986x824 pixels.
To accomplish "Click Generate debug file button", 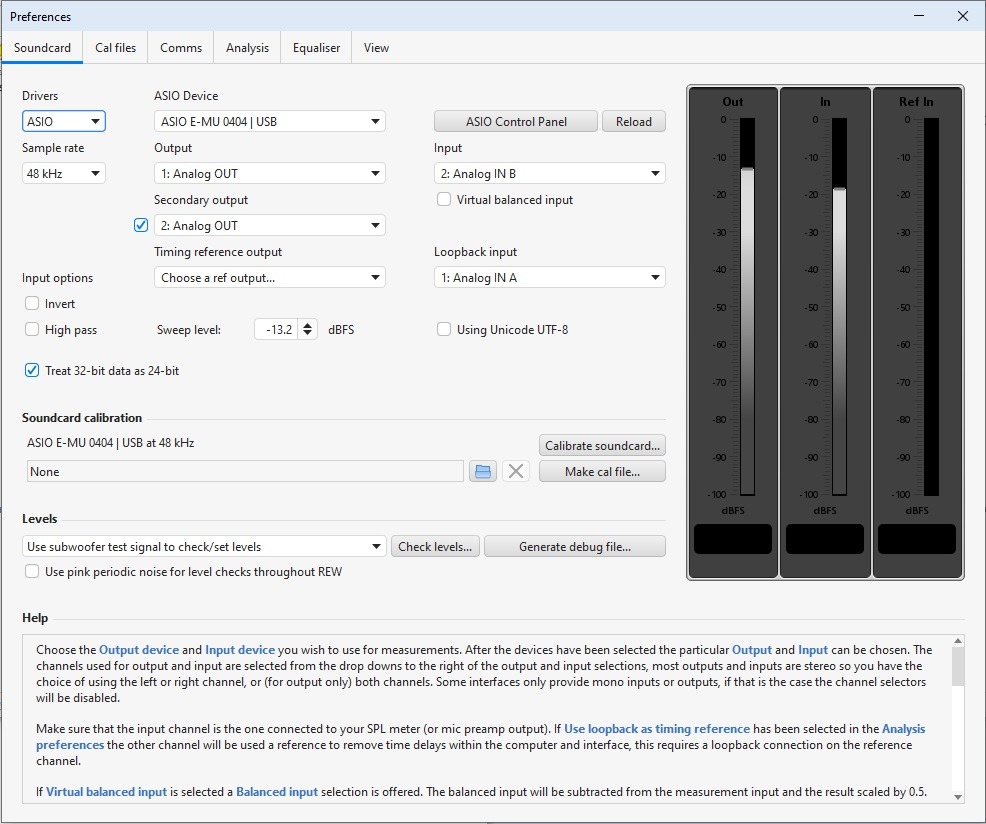I will [575, 546].
